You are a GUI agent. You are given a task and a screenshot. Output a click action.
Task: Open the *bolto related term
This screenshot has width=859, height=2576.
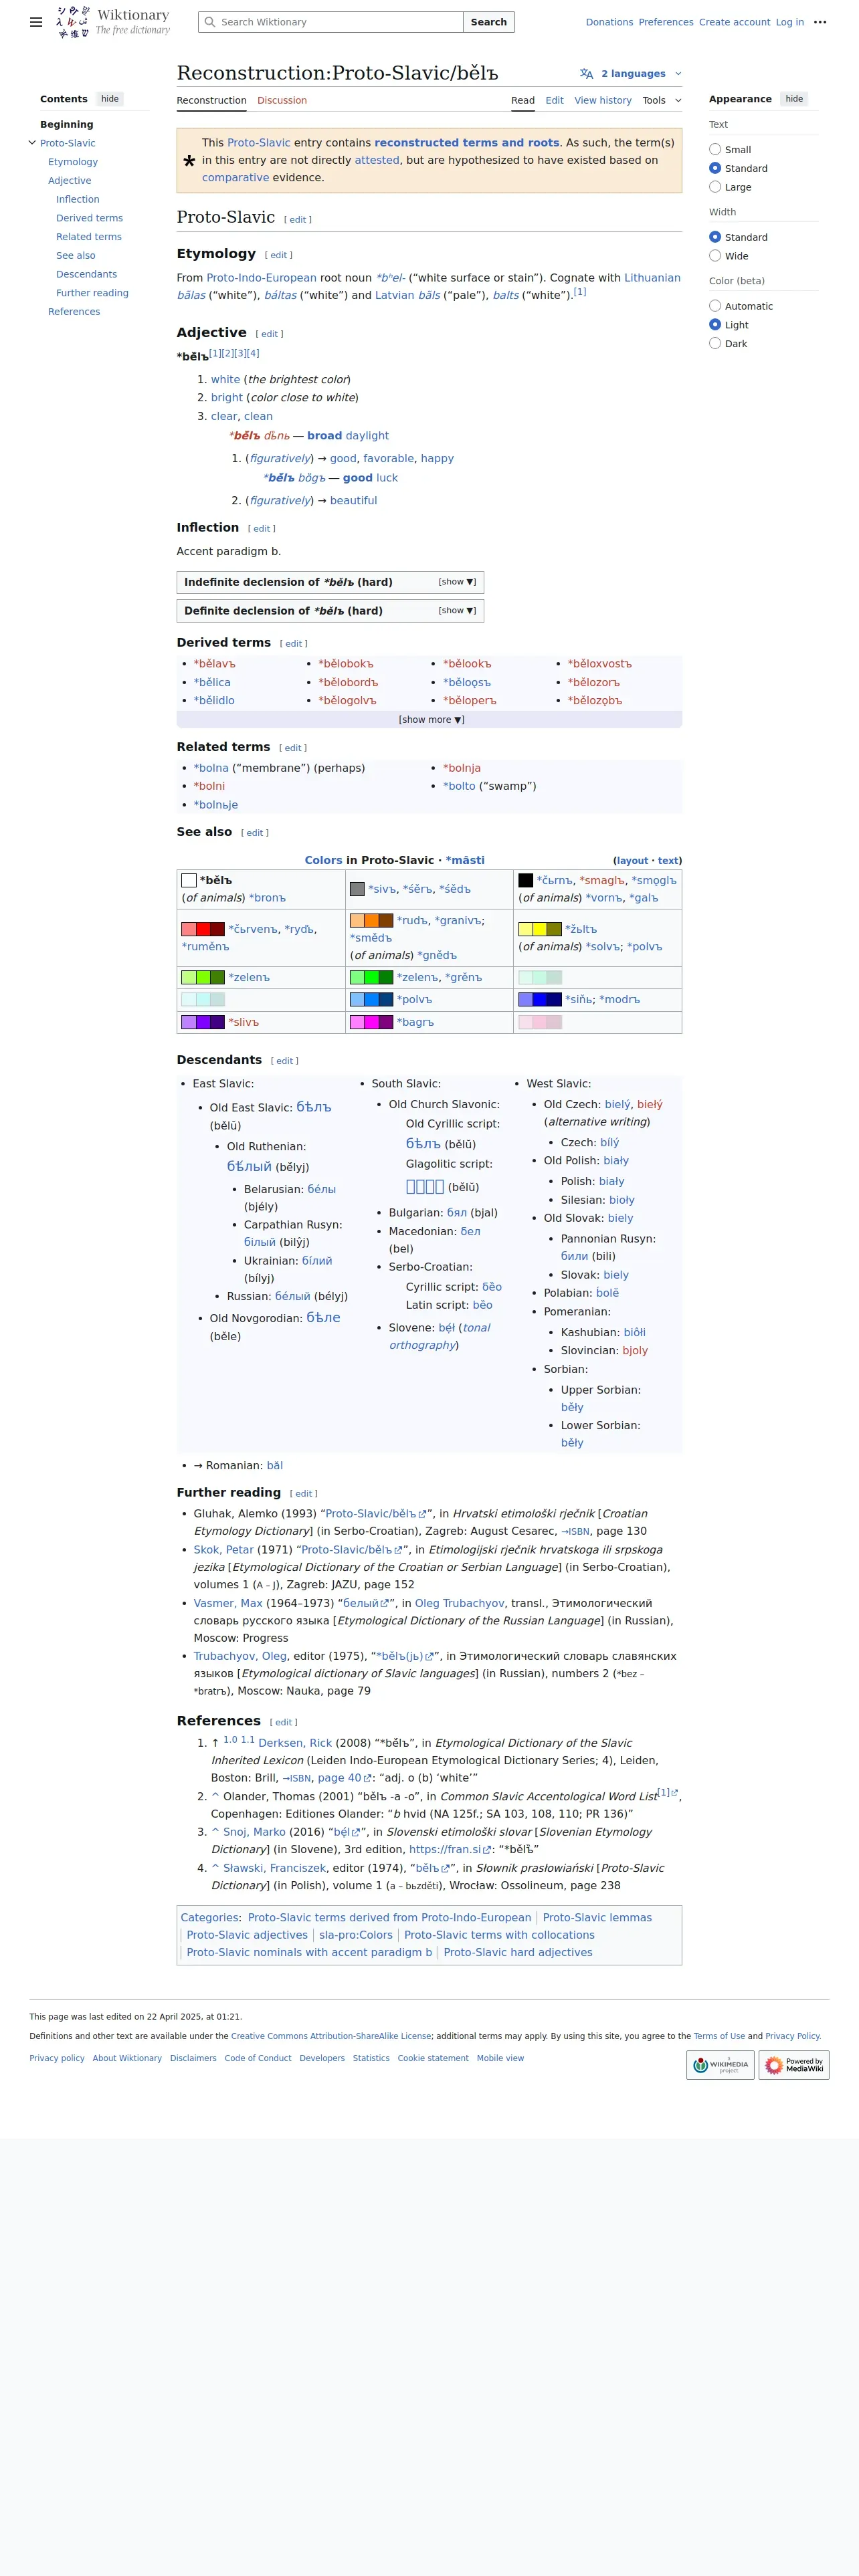click(459, 786)
